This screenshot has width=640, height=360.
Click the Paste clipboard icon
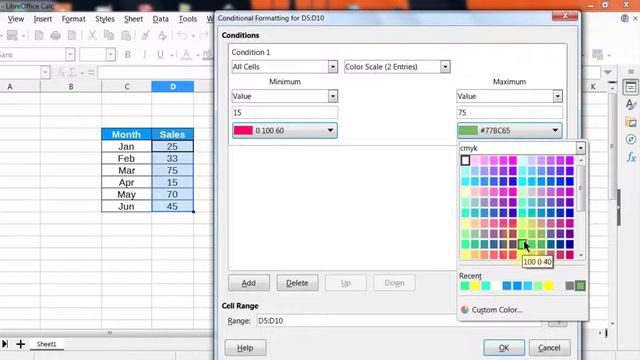(127, 36)
